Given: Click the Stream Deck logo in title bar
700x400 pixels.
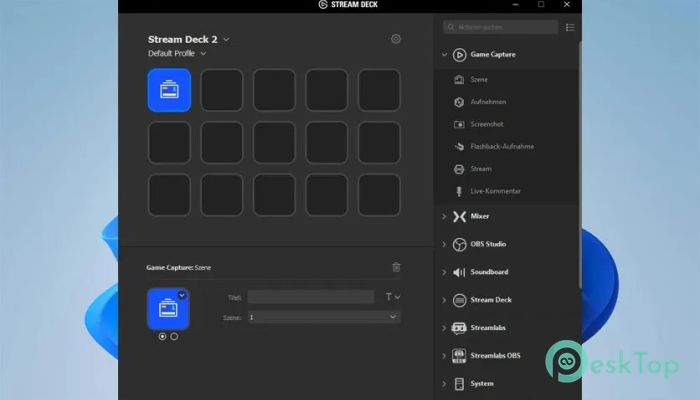Looking at the screenshot, I should tap(323, 4).
